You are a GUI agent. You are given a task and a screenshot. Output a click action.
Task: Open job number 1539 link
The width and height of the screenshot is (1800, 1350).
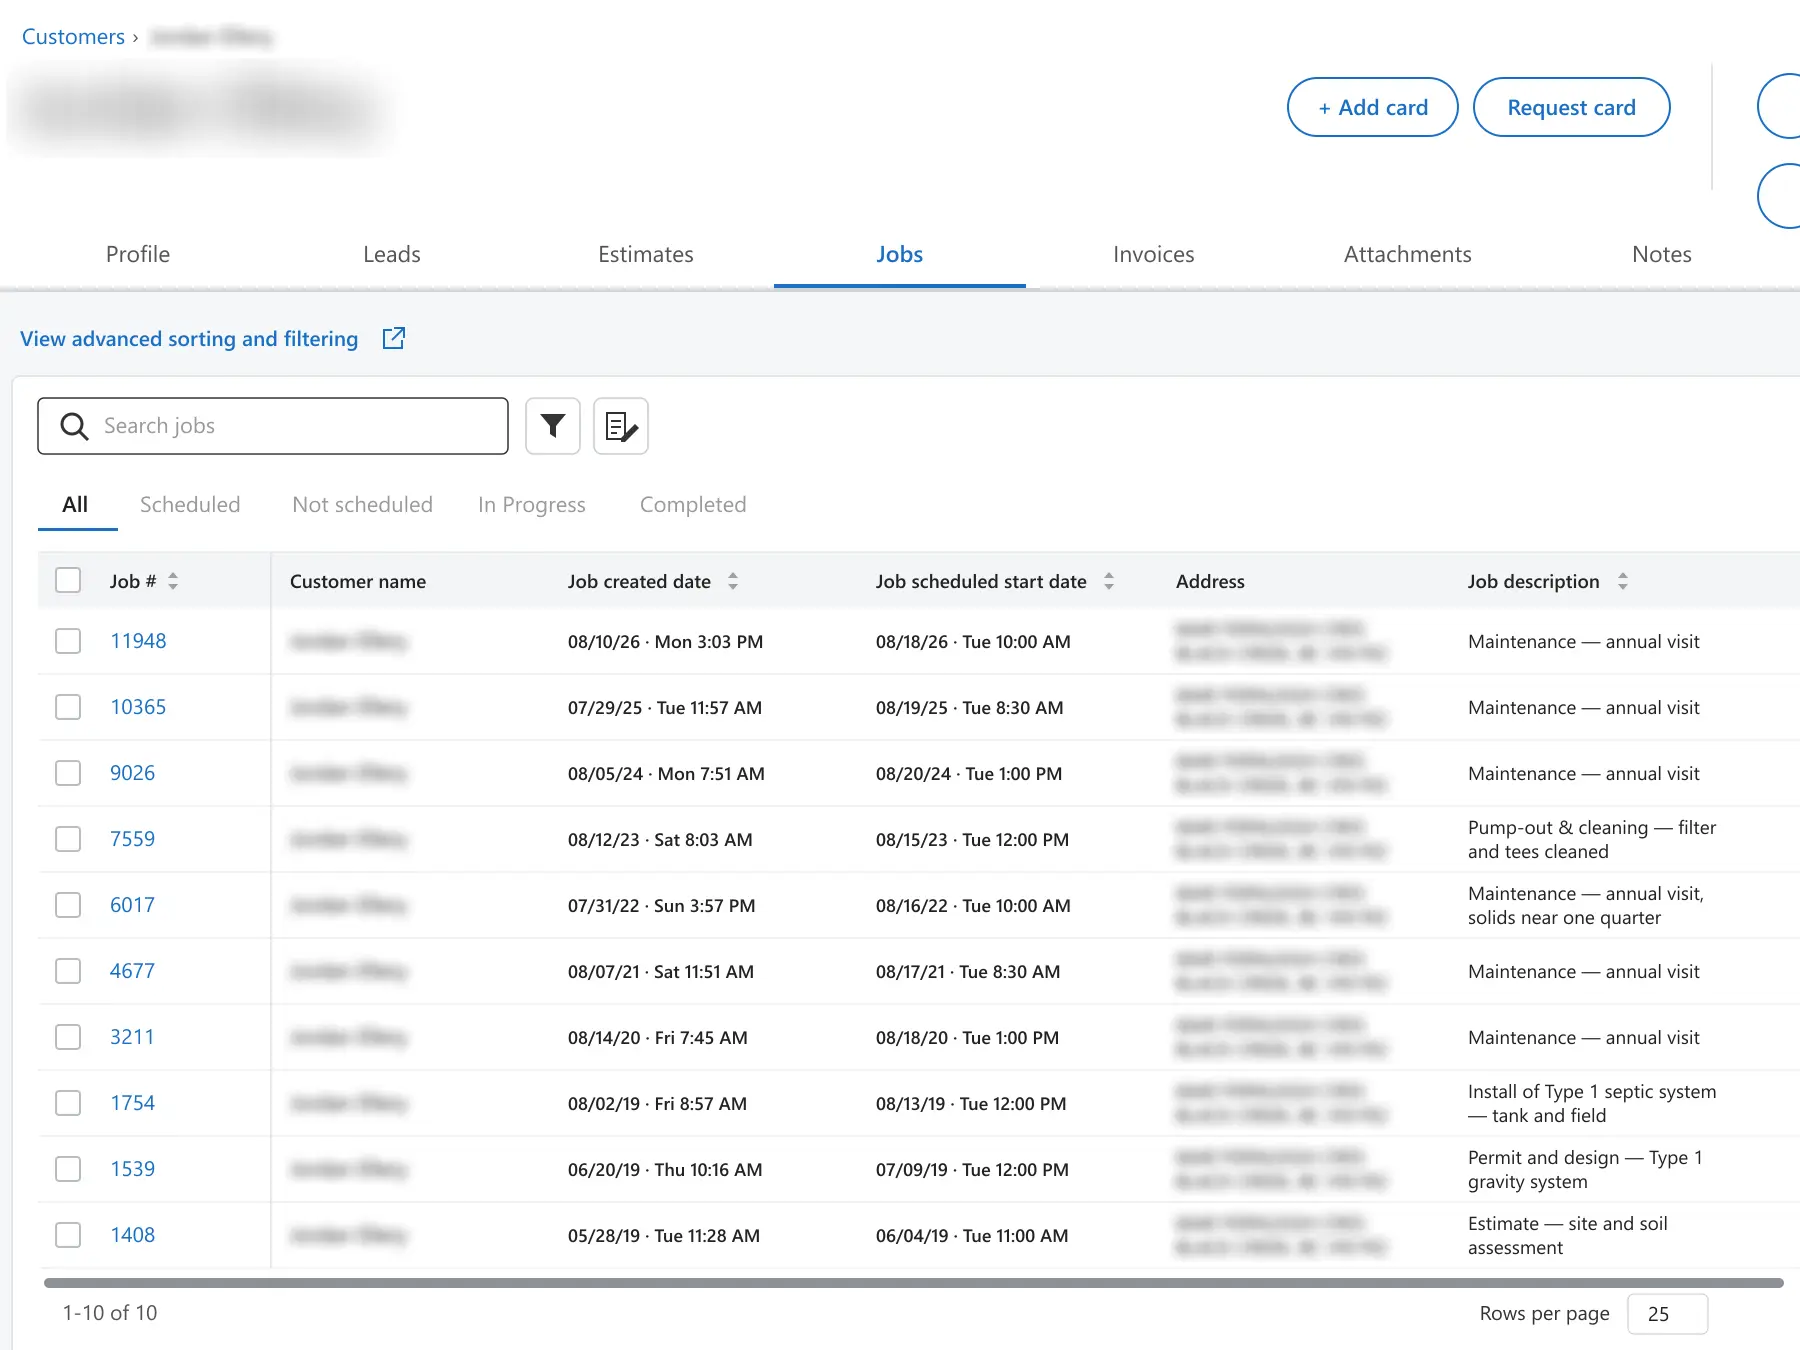(132, 1169)
